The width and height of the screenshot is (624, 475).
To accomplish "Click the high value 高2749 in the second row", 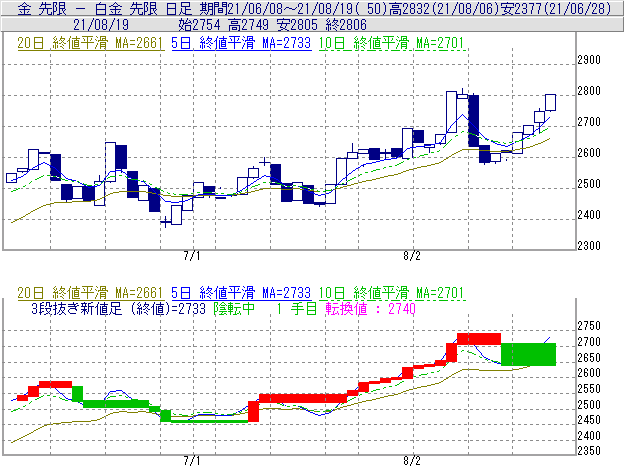I will tap(248, 25).
